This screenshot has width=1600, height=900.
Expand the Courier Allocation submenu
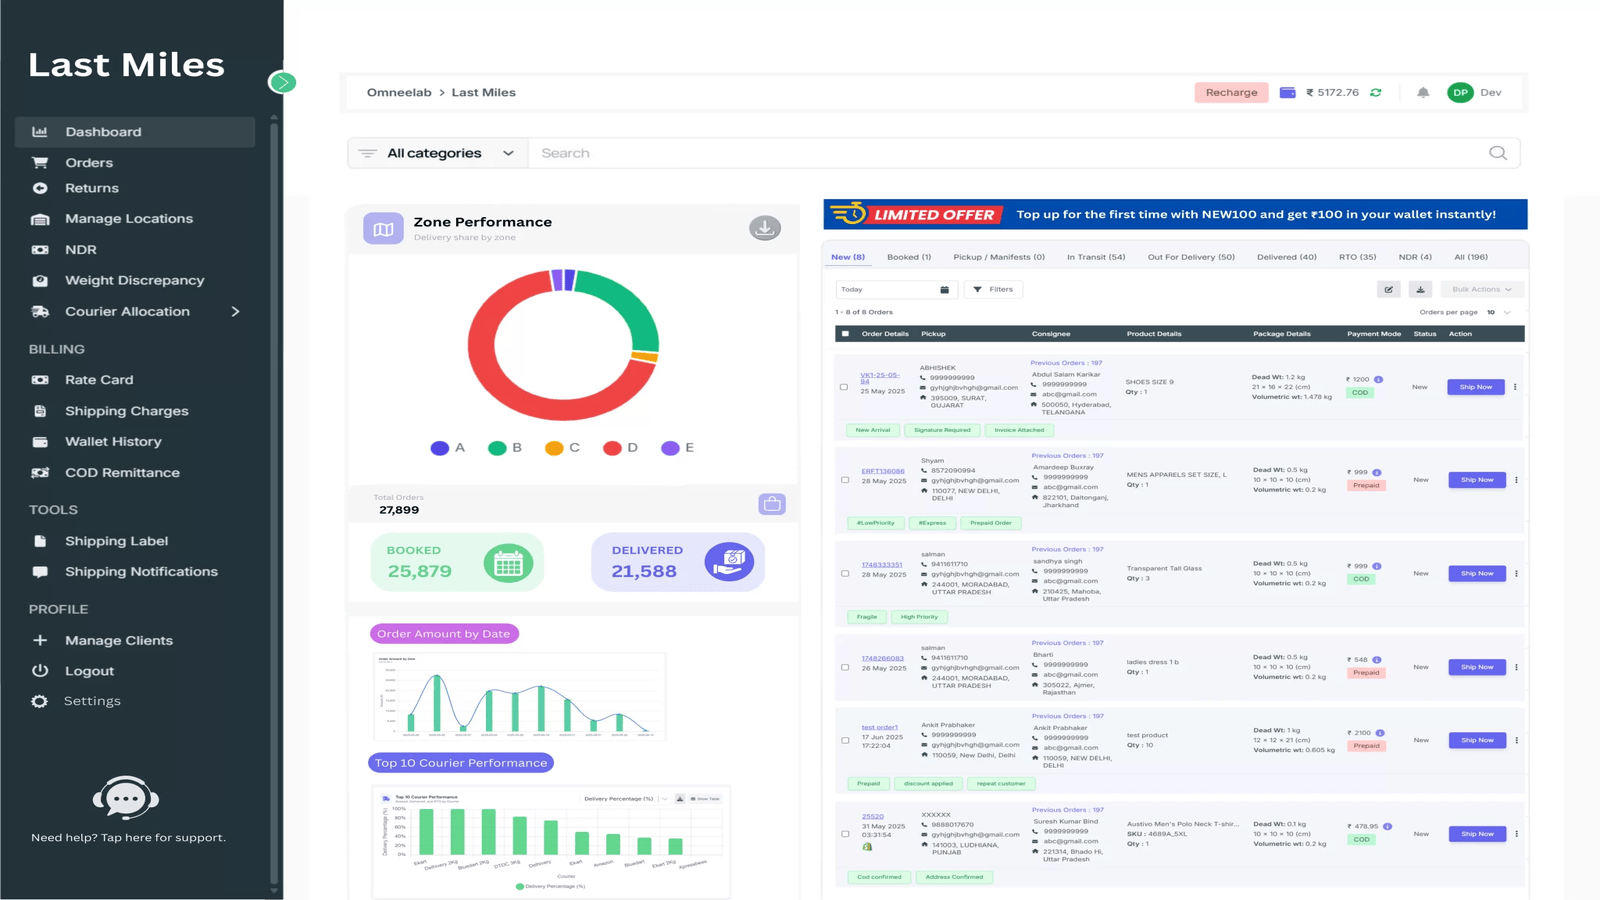[235, 312]
